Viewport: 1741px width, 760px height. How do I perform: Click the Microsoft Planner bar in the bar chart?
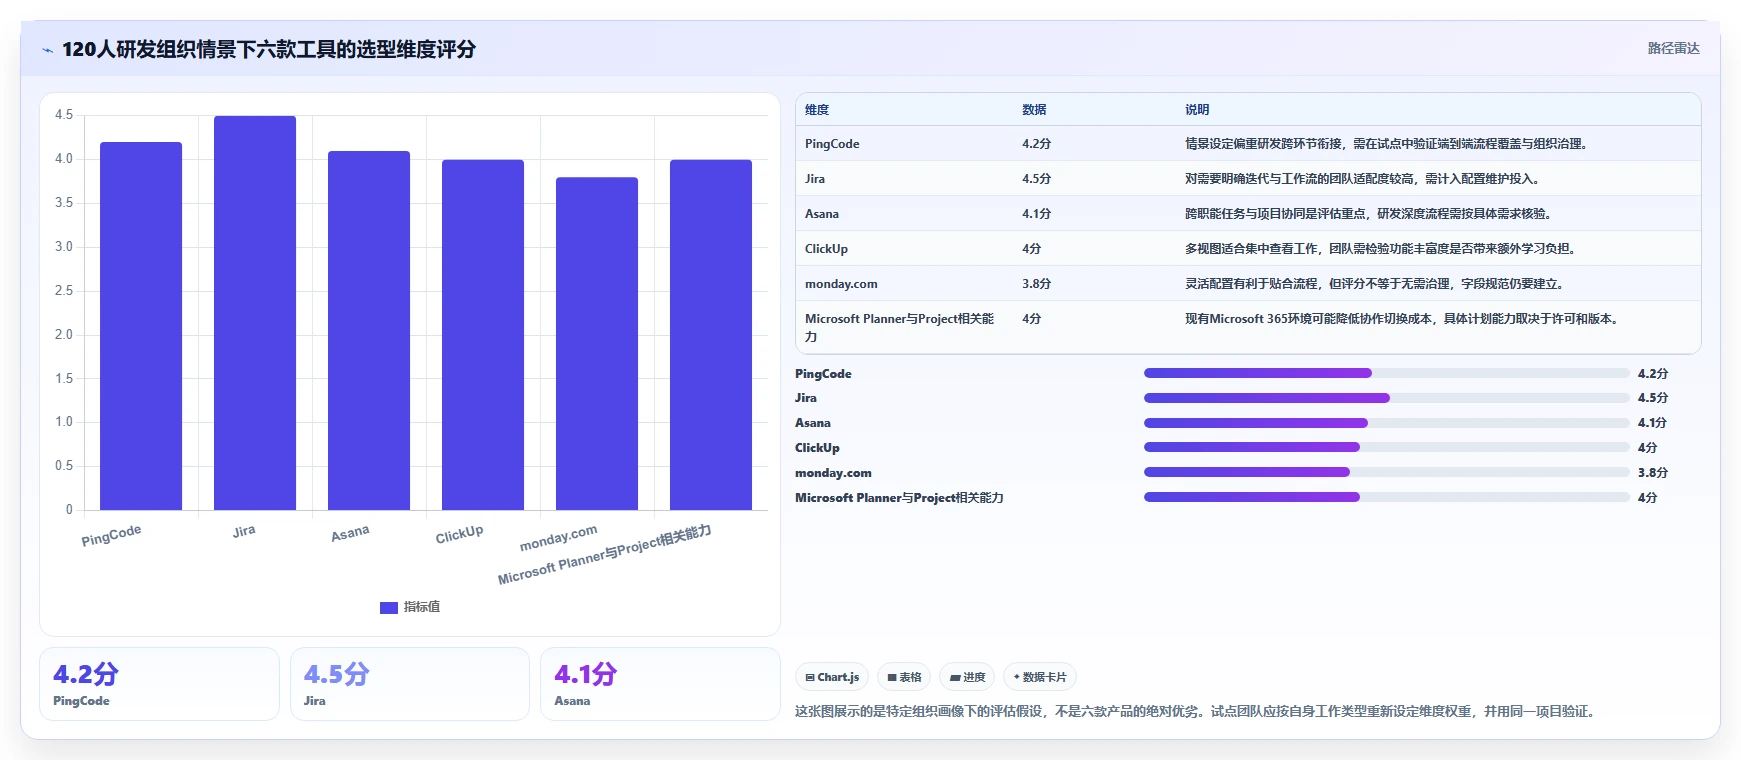[x=711, y=335]
